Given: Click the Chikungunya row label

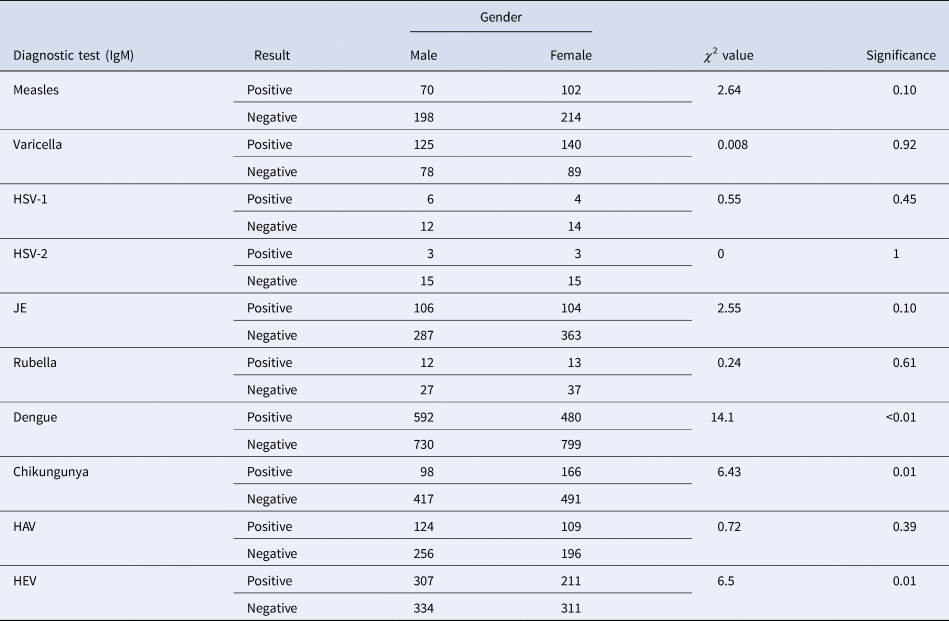Looking at the screenshot, I should 51,471.
